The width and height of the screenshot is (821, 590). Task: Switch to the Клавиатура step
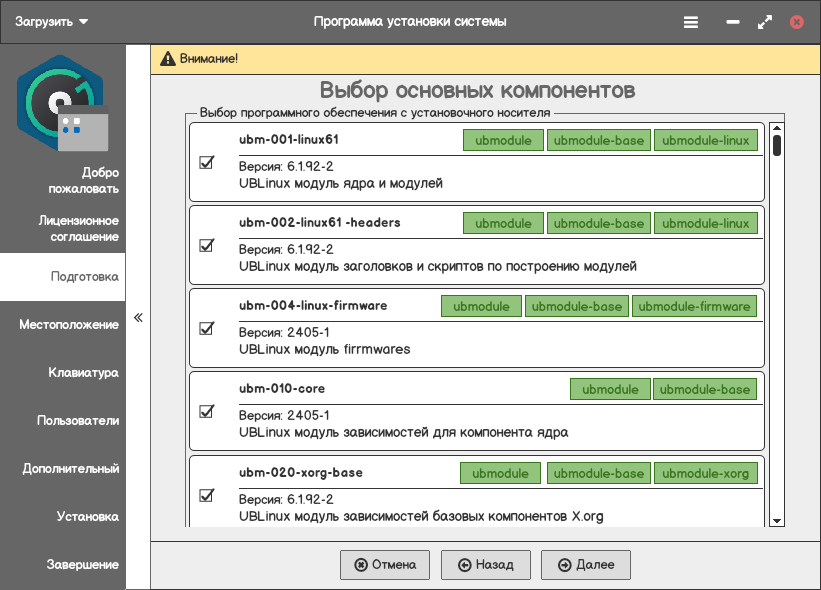click(x=83, y=373)
